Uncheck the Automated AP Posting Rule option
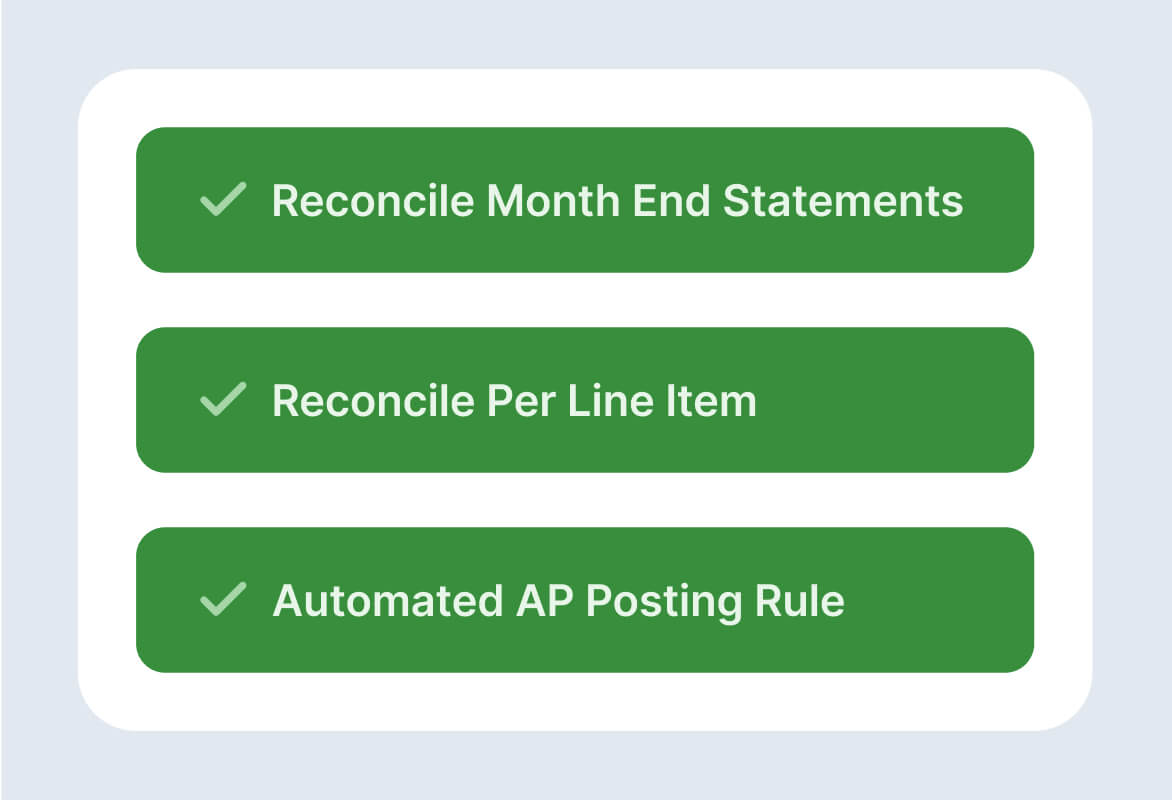The height and width of the screenshot is (800, 1172). click(x=223, y=599)
